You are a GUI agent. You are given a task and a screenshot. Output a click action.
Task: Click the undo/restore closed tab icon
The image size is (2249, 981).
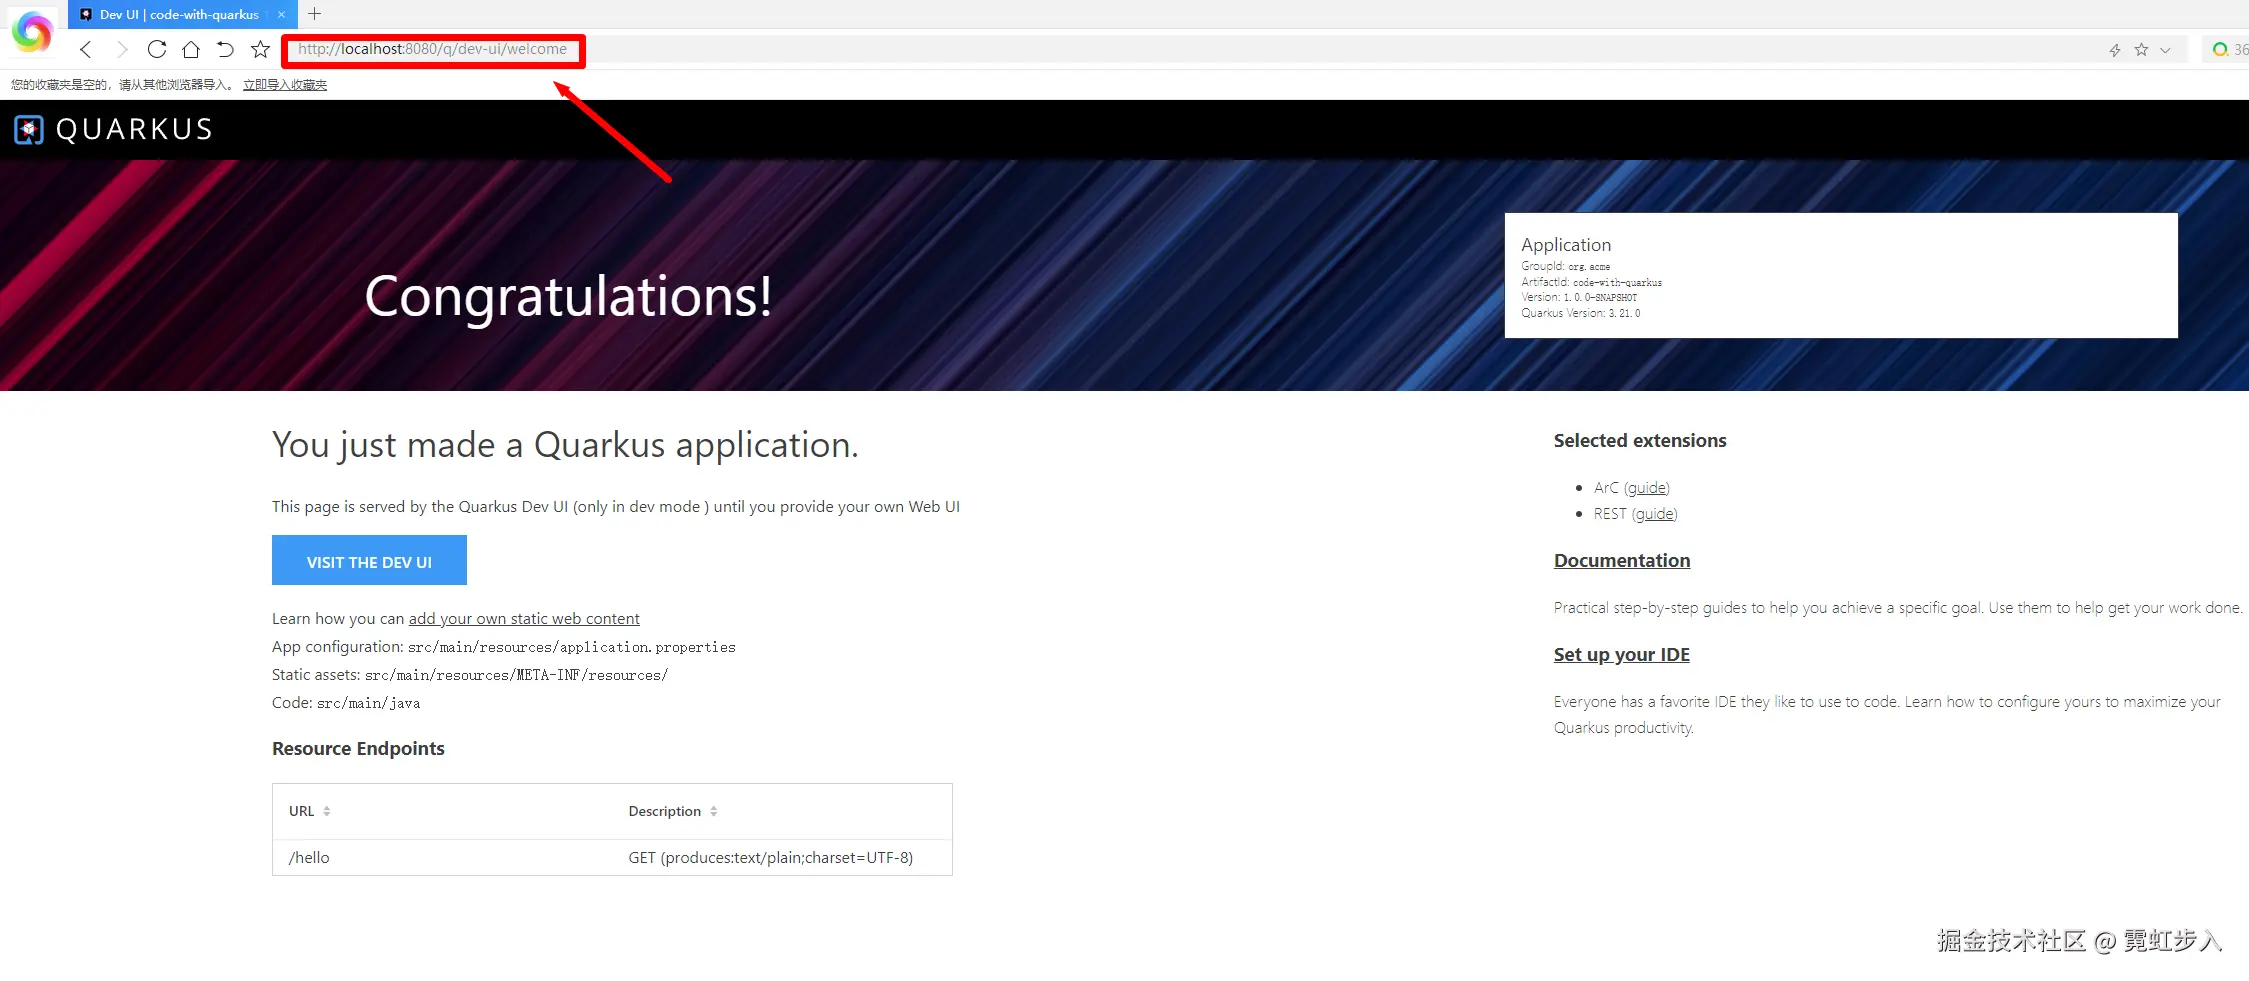pyautogui.click(x=225, y=49)
